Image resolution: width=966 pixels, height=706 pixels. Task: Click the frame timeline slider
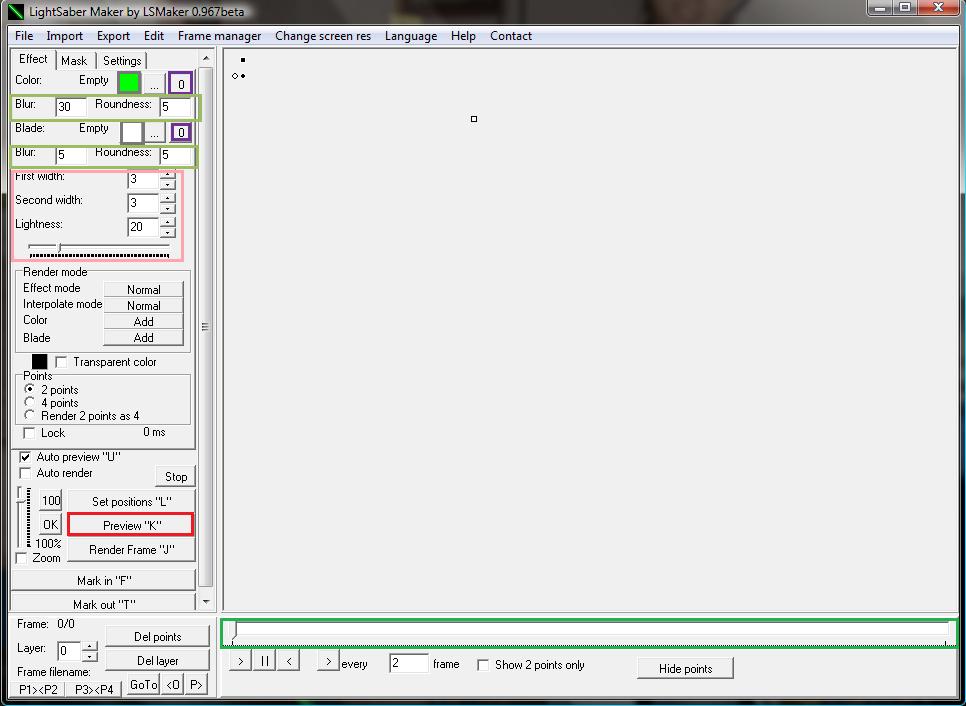pos(590,633)
